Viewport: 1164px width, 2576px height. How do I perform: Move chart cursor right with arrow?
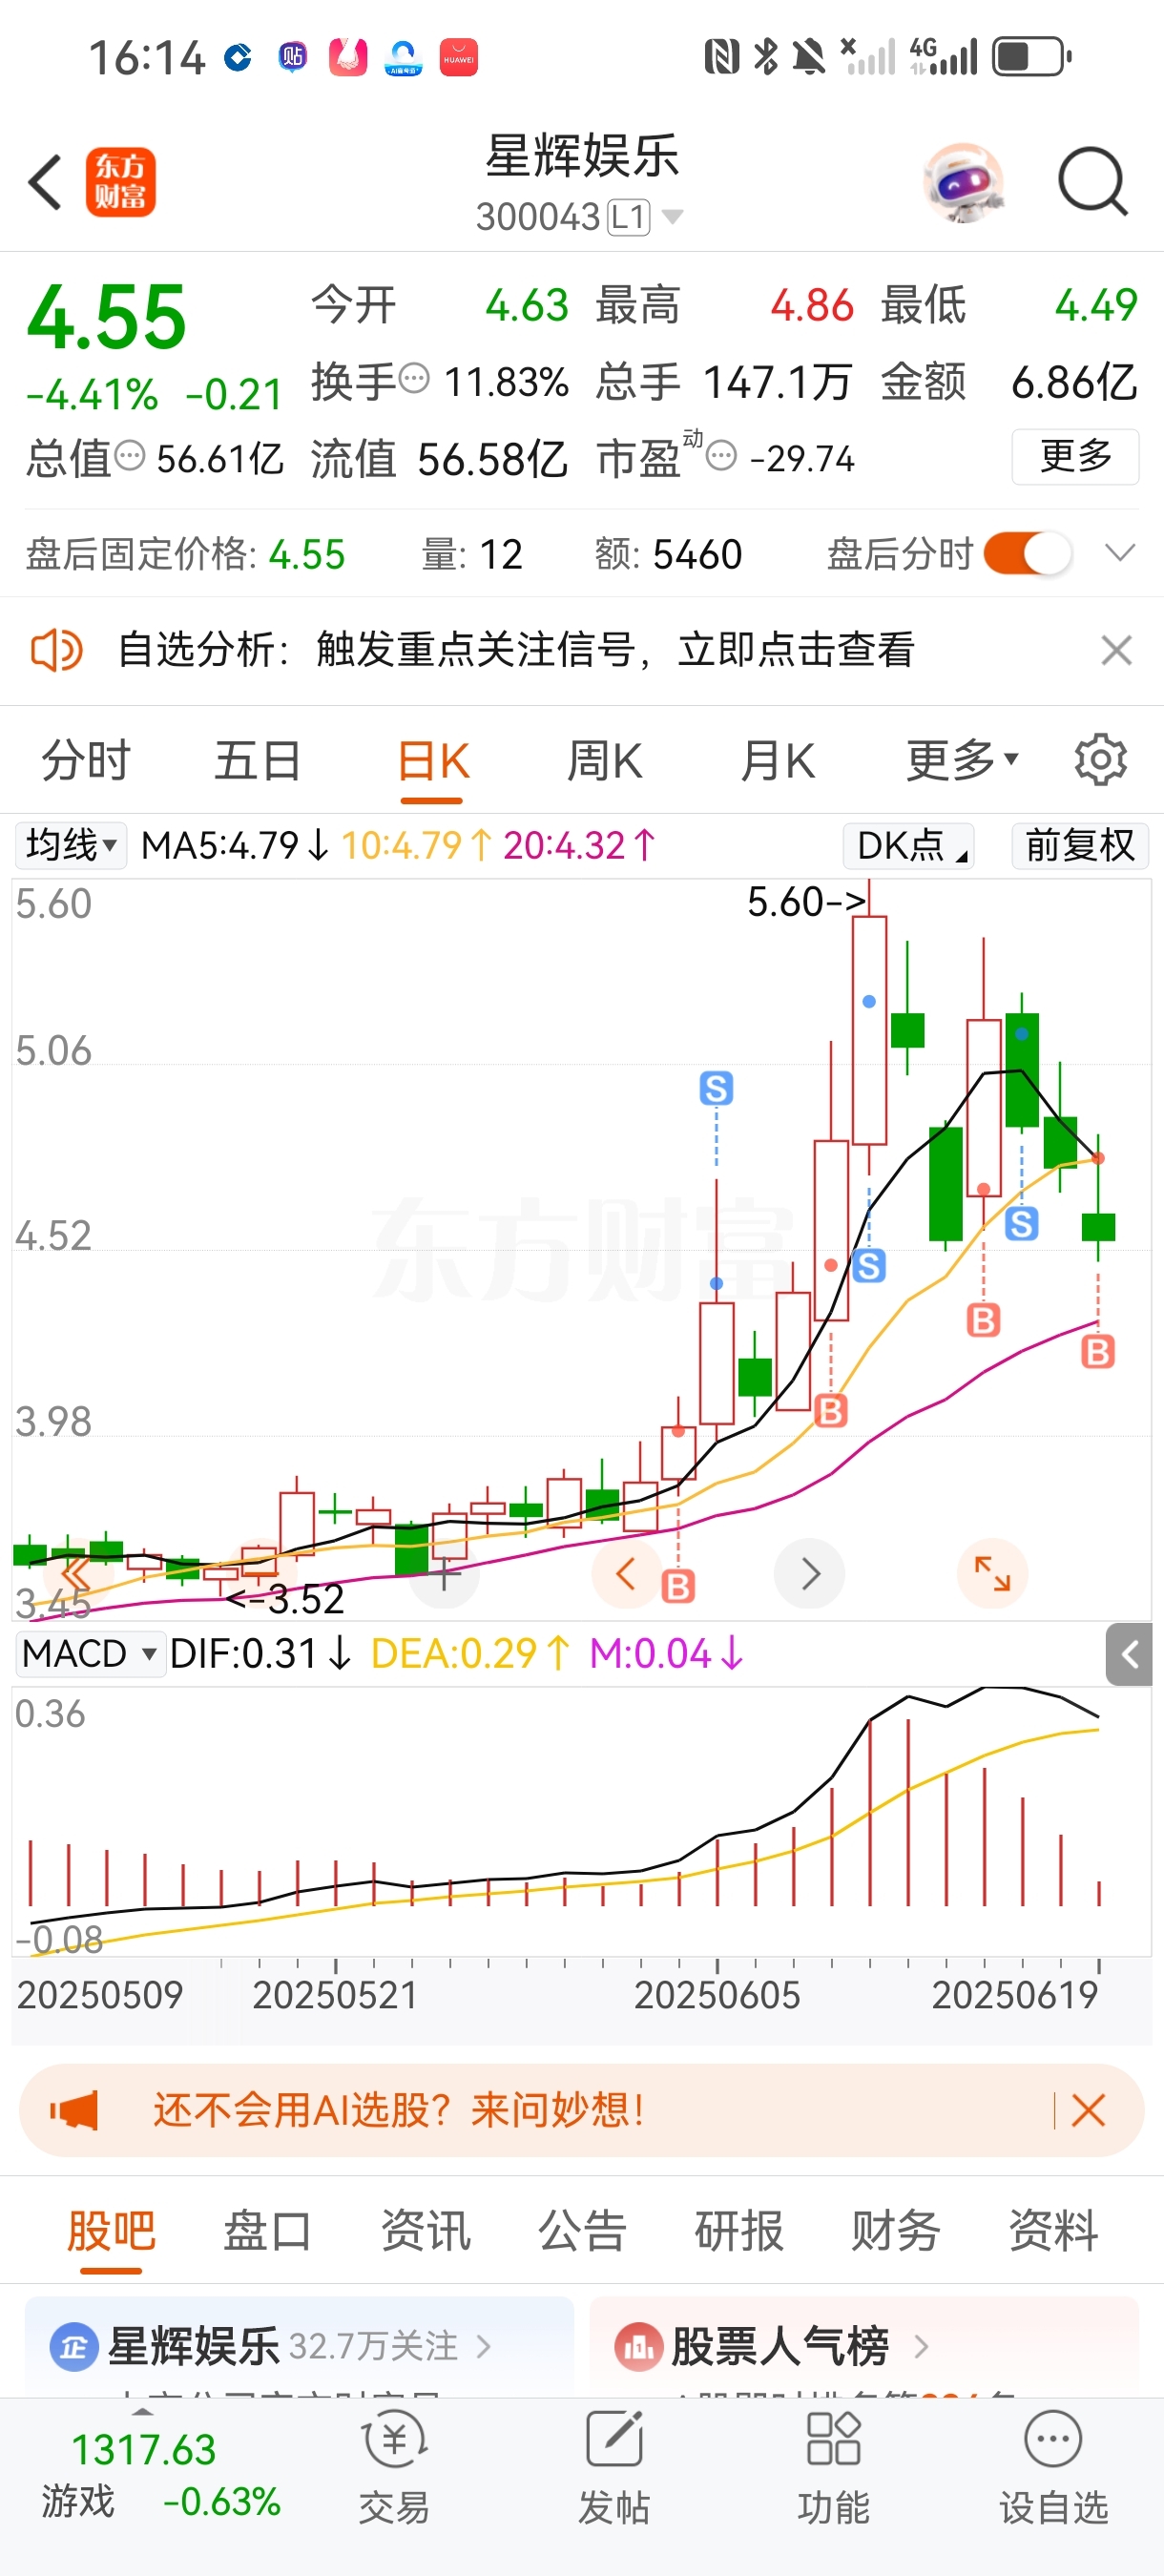pyautogui.click(x=810, y=1574)
